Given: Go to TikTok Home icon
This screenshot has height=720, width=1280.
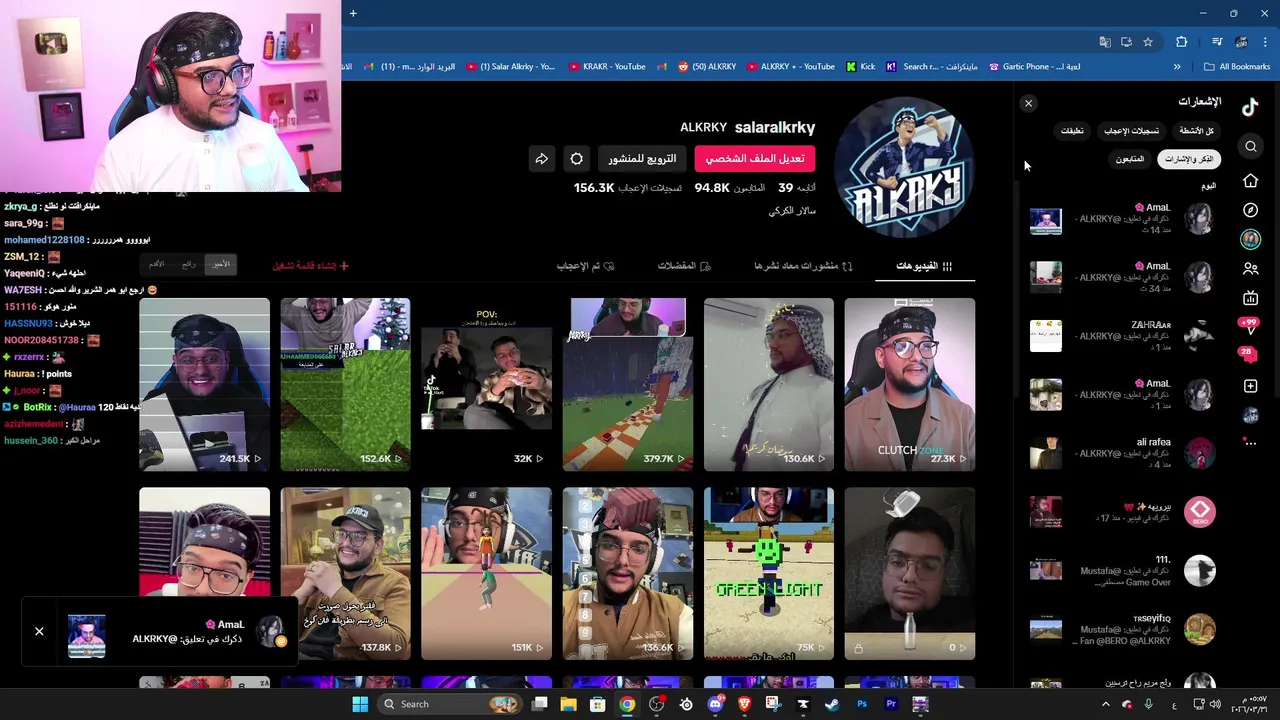Looking at the screenshot, I should pyautogui.click(x=1251, y=181).
